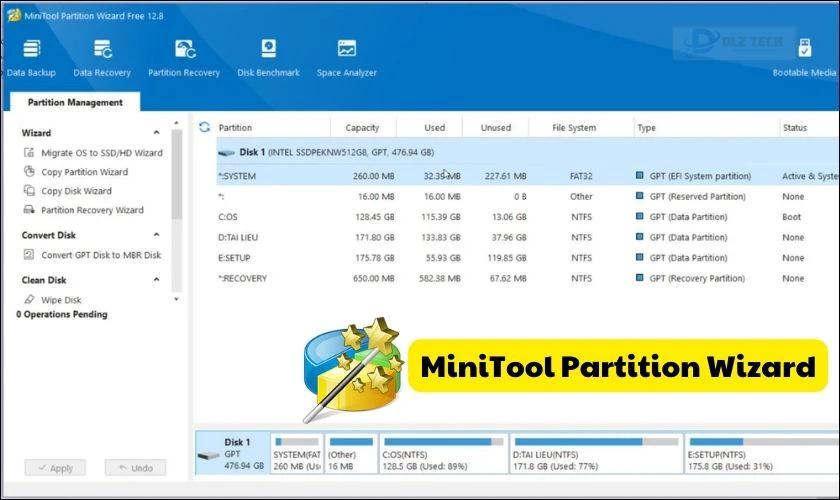Image resolution: width=840 pixels, height=500 pixels.
Task: Click the refresh icon beside Partition header
Action: [x=204, y=127]
